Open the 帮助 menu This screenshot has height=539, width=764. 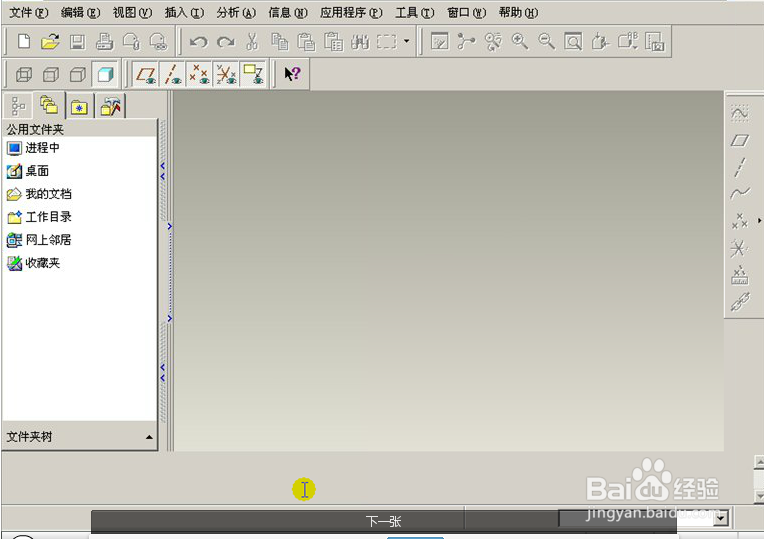pos(518,13)
